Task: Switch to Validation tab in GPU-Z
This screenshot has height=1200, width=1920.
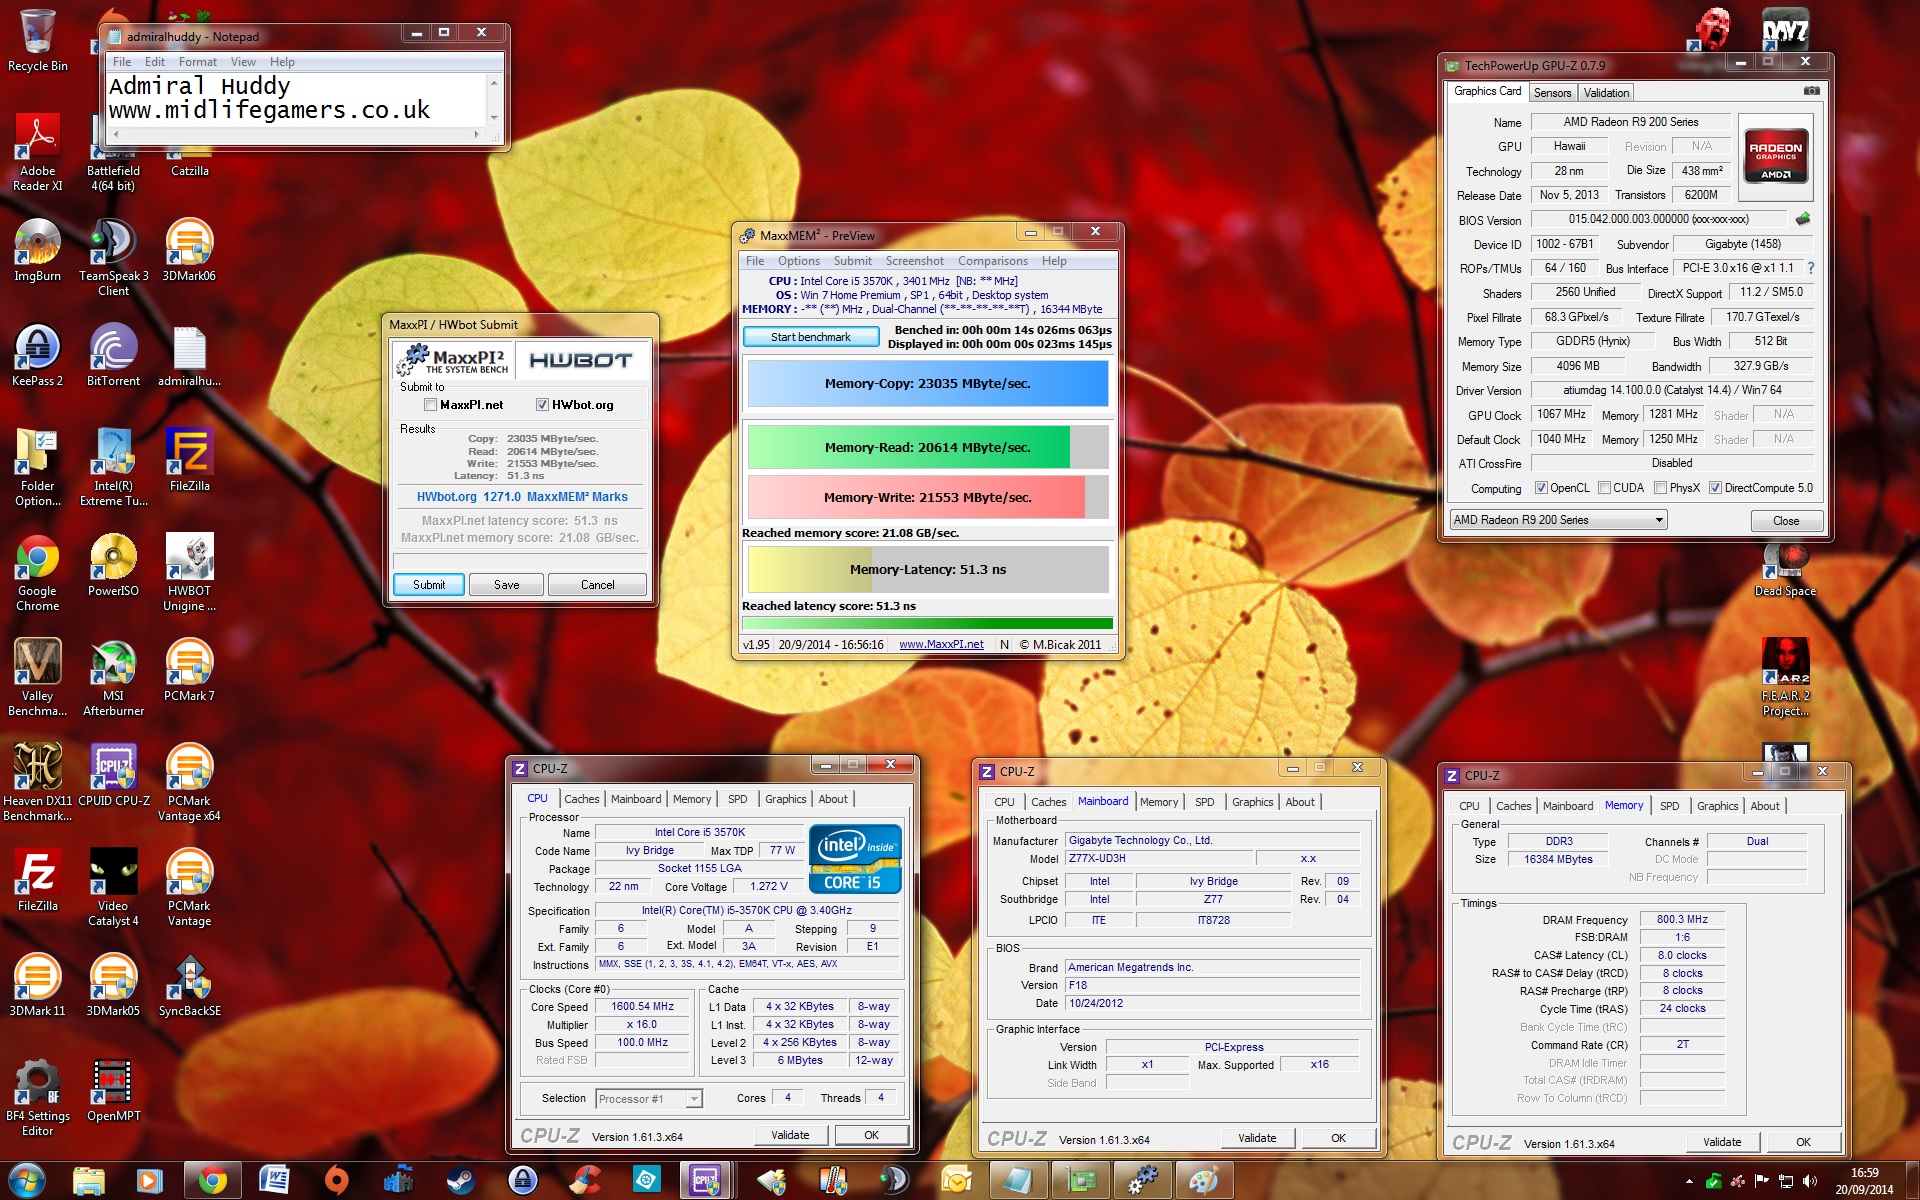Action: tap(1606, 93)
